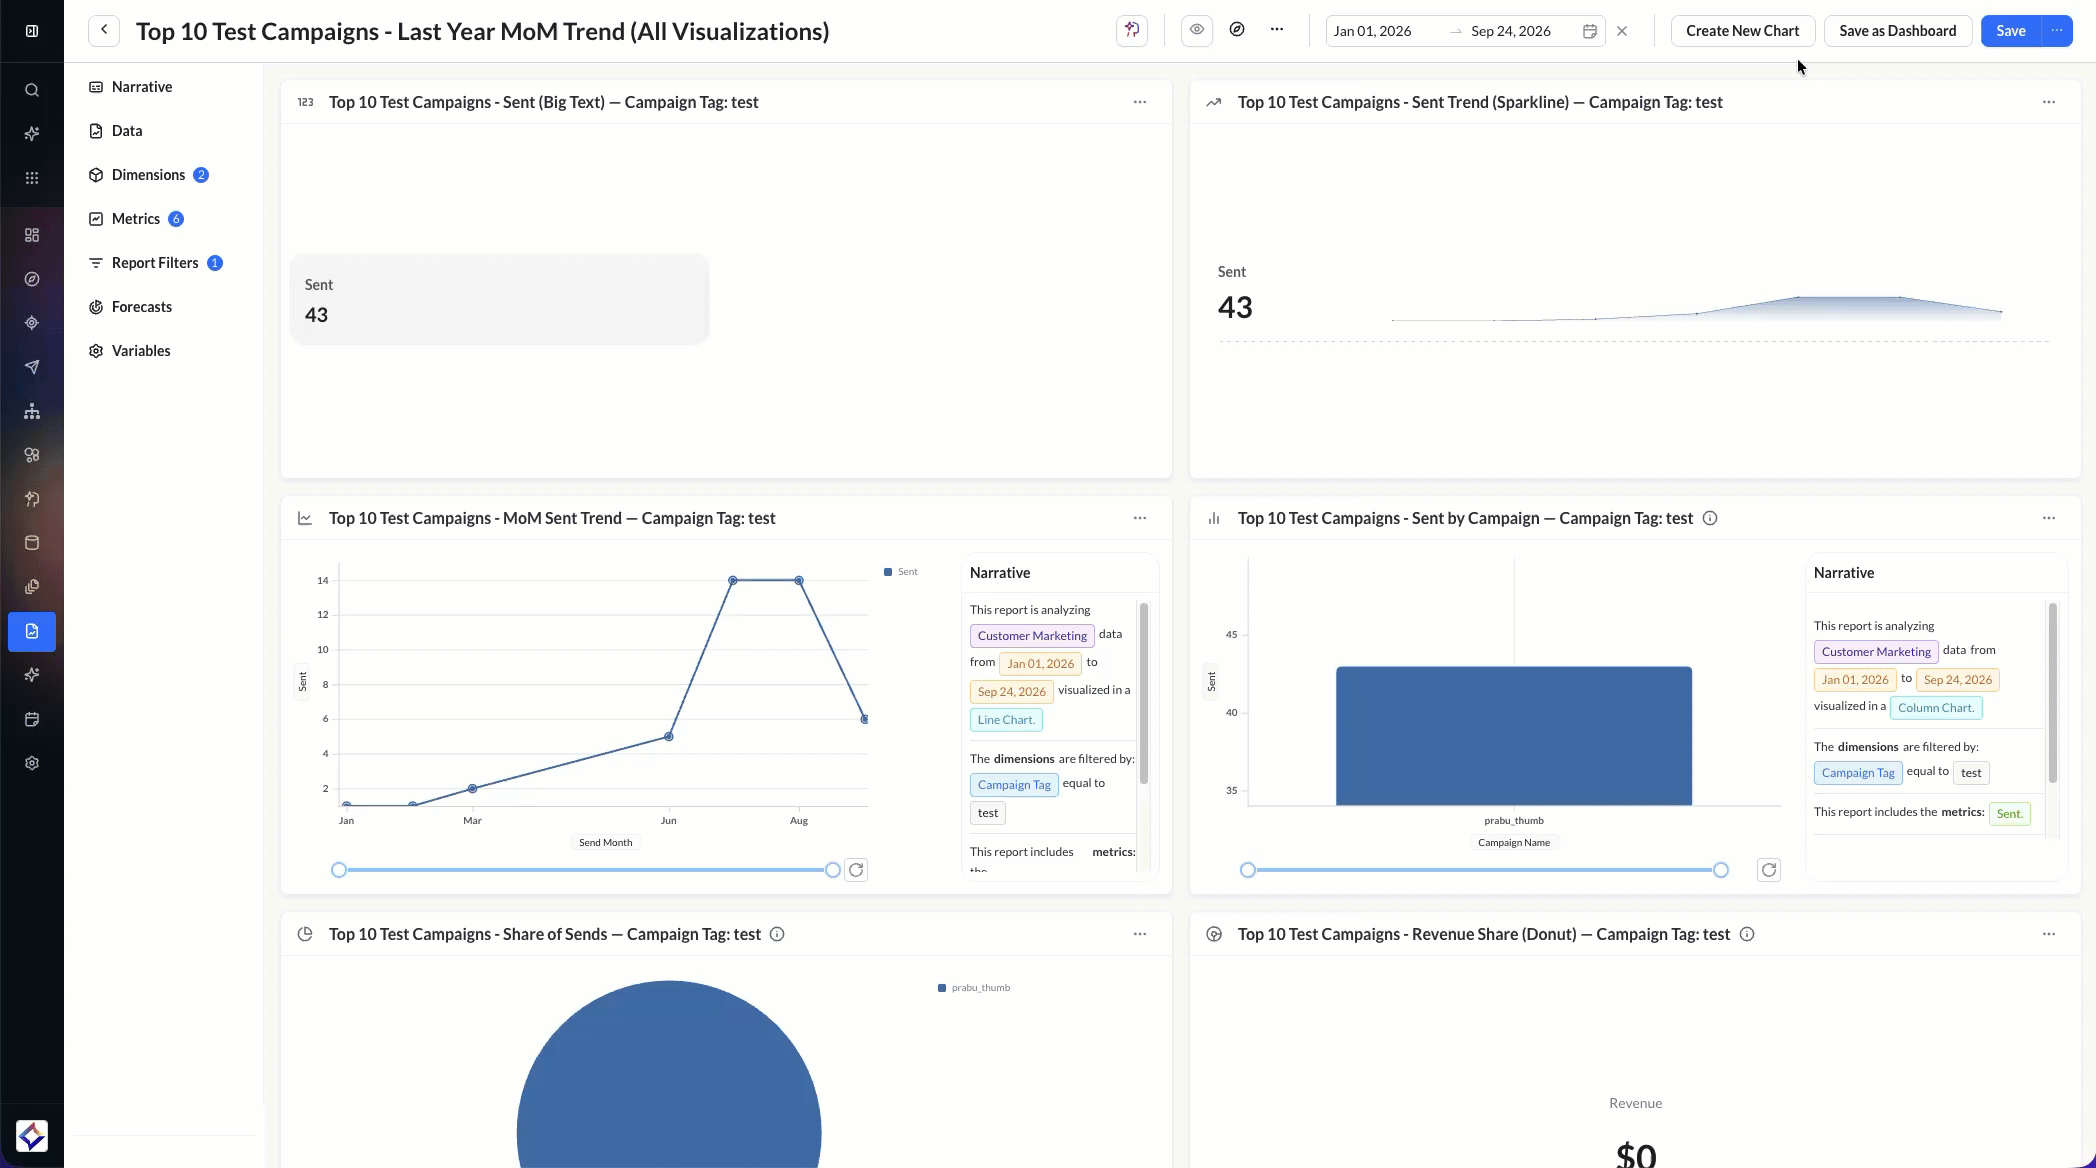The image size is (2096, 1168).
Task: Click the AI assistant icon in header
Action: click(1132, 31)
